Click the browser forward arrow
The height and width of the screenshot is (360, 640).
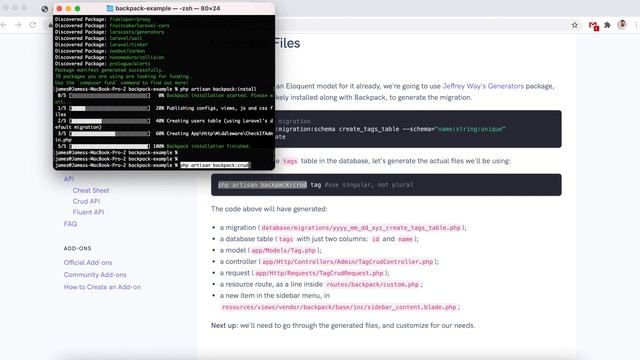tap(18, 25)
